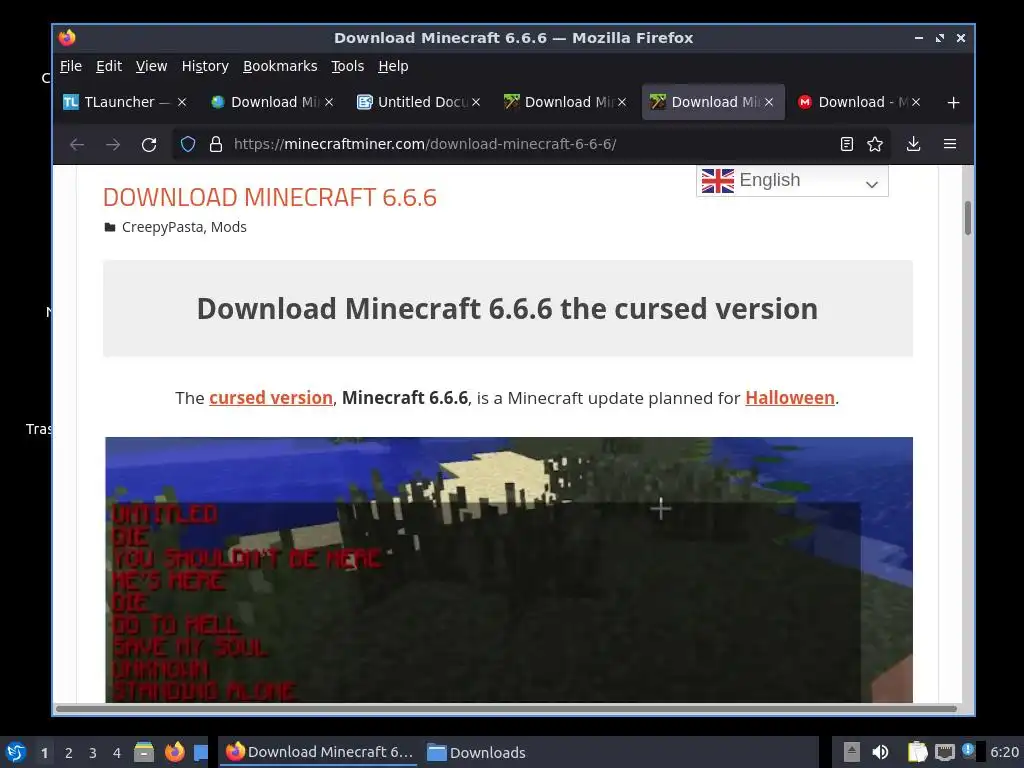Open the Edit menu
The height and width of the screenshot is (768, 1024).
click(108, 66)
